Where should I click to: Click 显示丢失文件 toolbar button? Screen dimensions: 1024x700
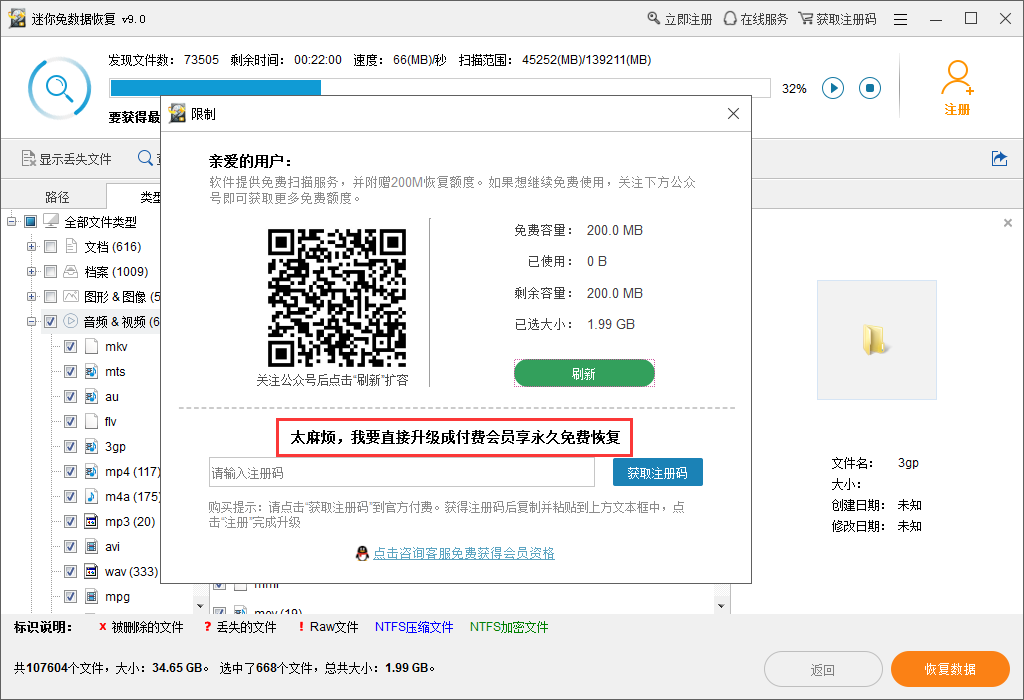(67, 159)
